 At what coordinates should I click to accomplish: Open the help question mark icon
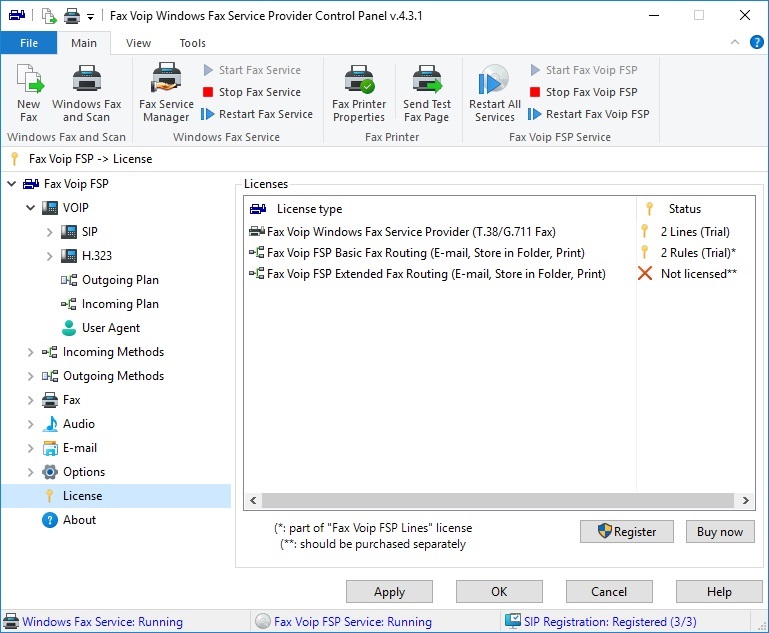click(x=756, y=42)
